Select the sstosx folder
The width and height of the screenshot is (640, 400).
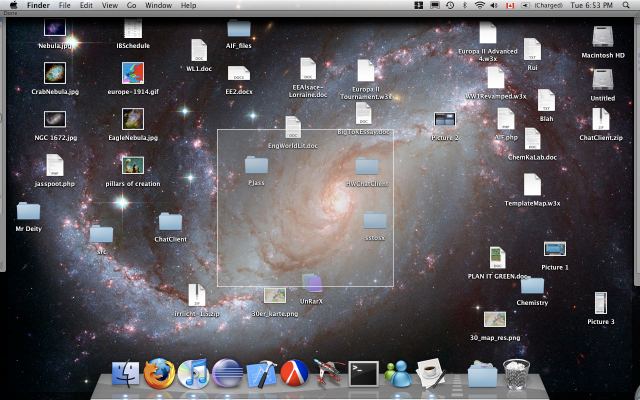pos(375,220)
